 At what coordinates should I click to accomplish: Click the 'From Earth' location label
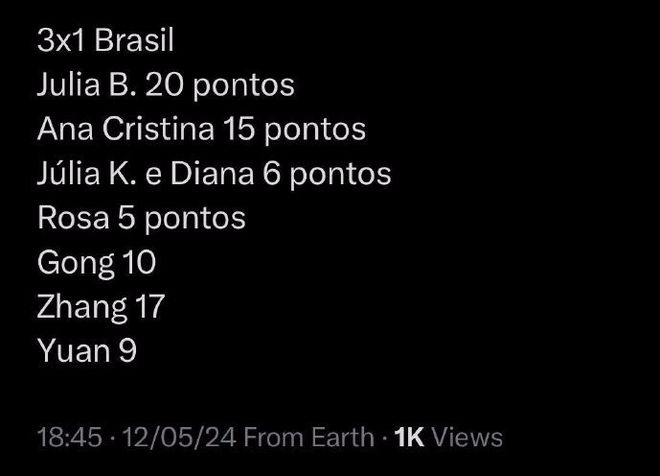coord(309,437)
